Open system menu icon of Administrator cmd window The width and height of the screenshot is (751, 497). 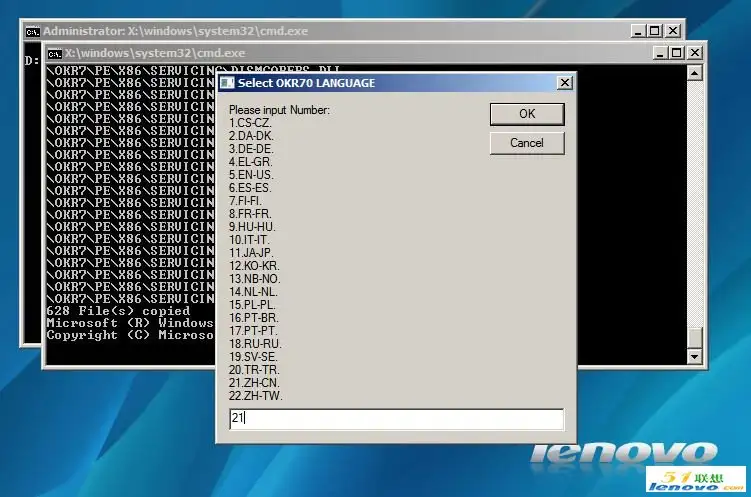[32, 31]
